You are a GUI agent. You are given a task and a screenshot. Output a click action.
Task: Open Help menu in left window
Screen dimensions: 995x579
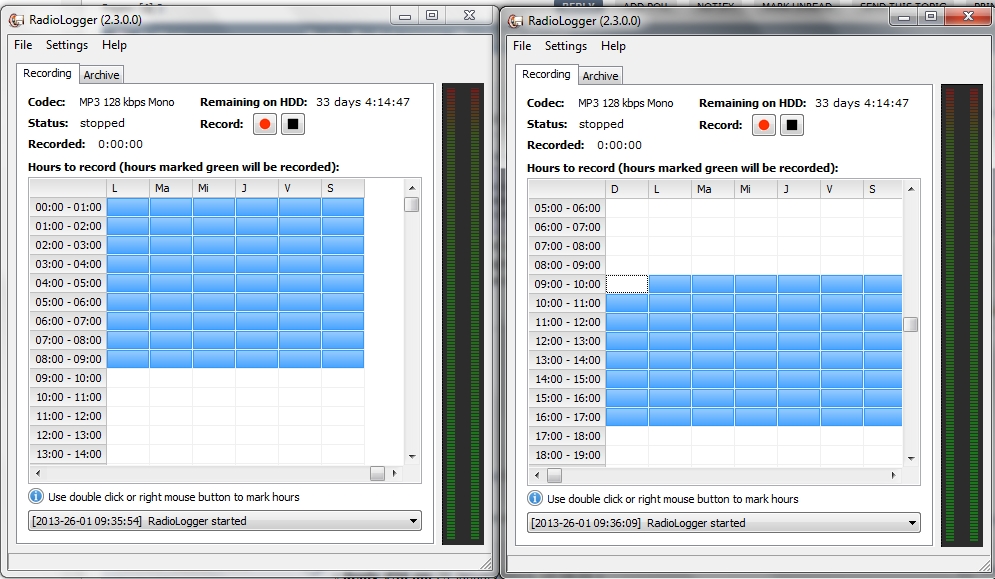pos(114,45)
